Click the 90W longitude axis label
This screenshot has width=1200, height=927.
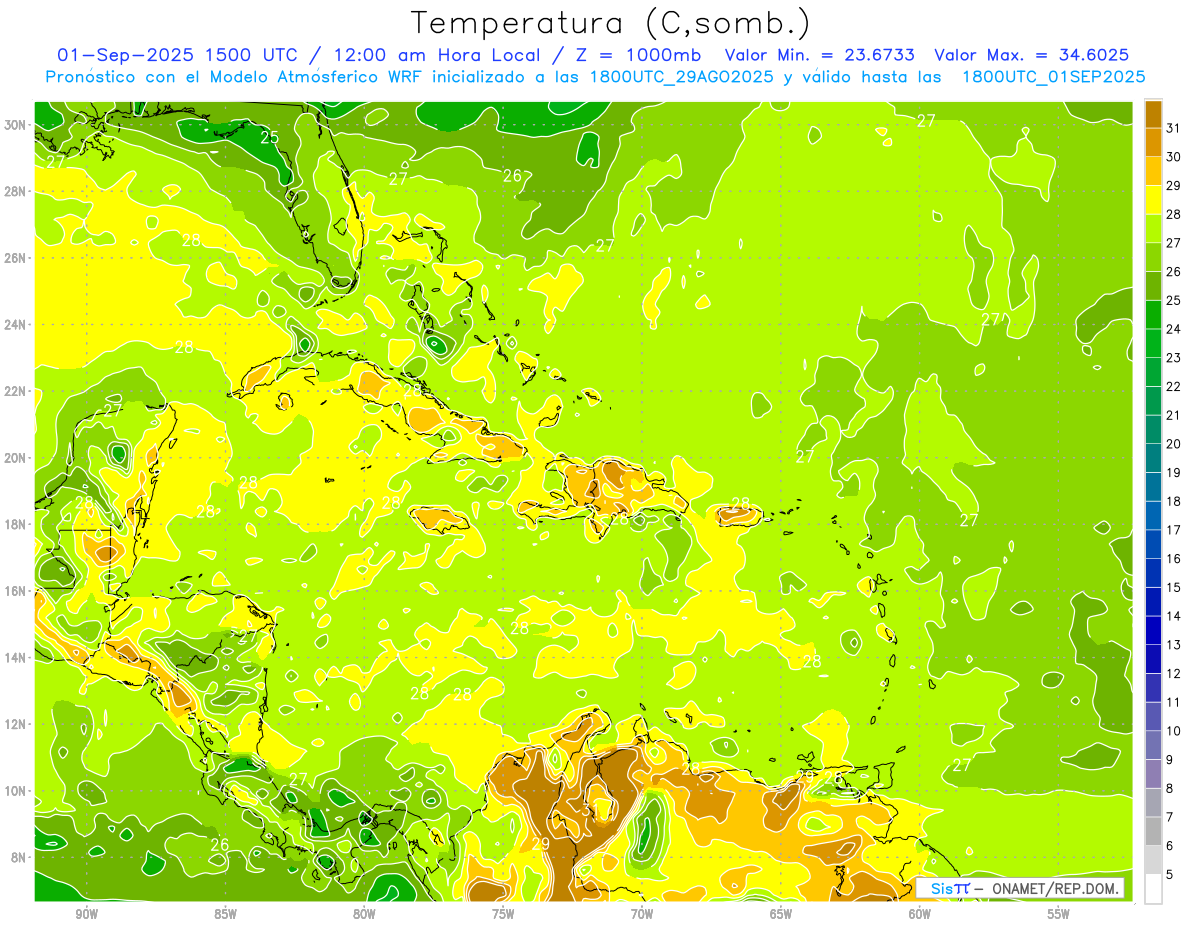tap(86, 914)
